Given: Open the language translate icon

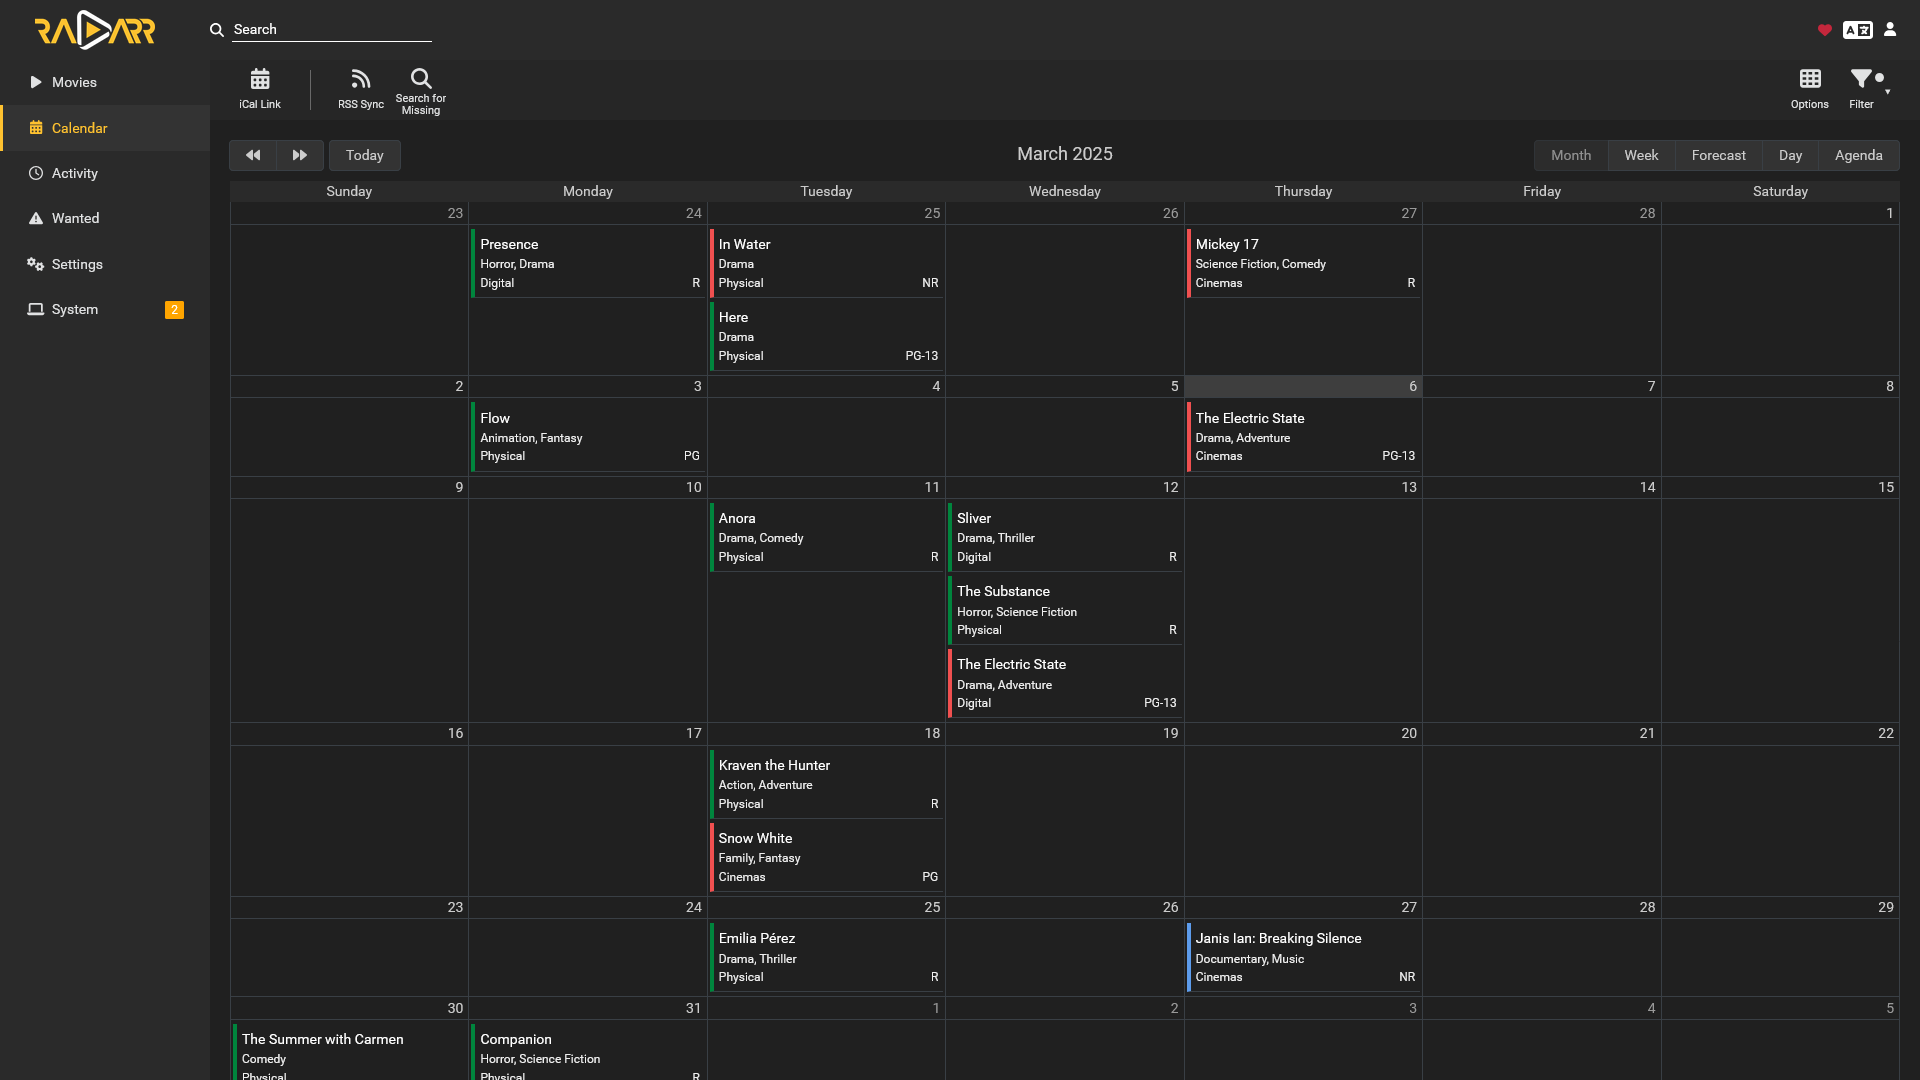Looking at the screenshot, I should [1858, 30].
